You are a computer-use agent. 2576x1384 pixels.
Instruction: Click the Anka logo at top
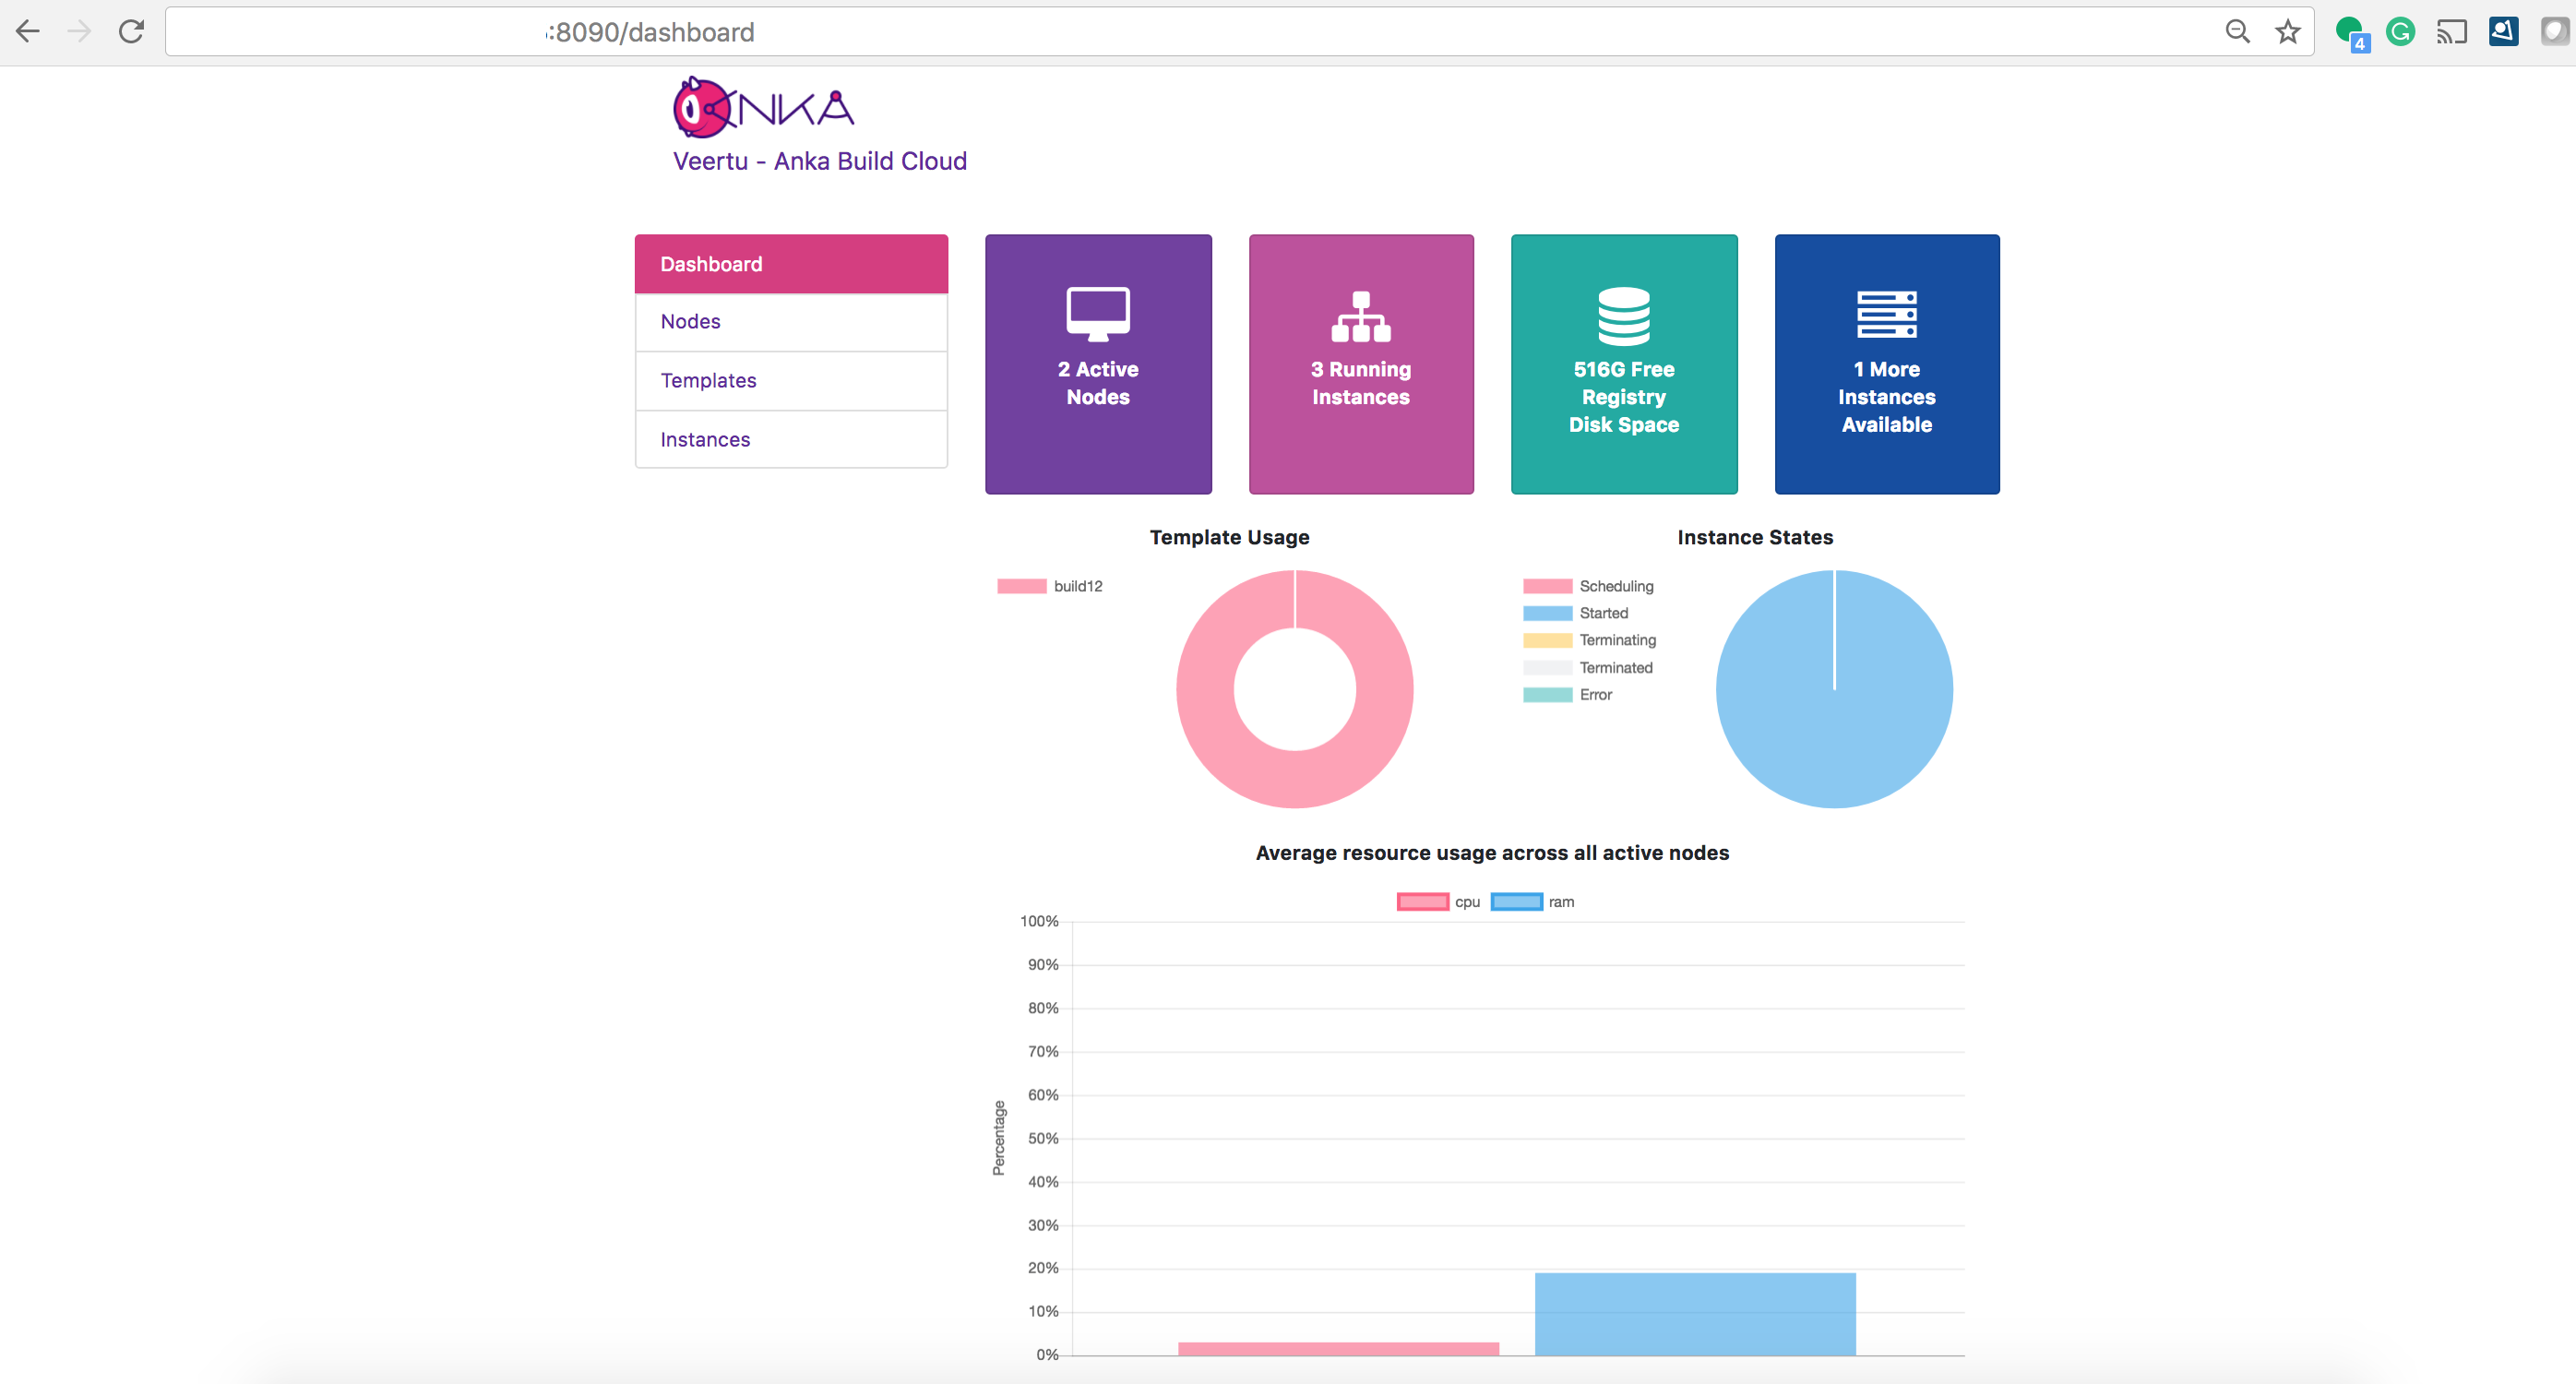point(763,108)
